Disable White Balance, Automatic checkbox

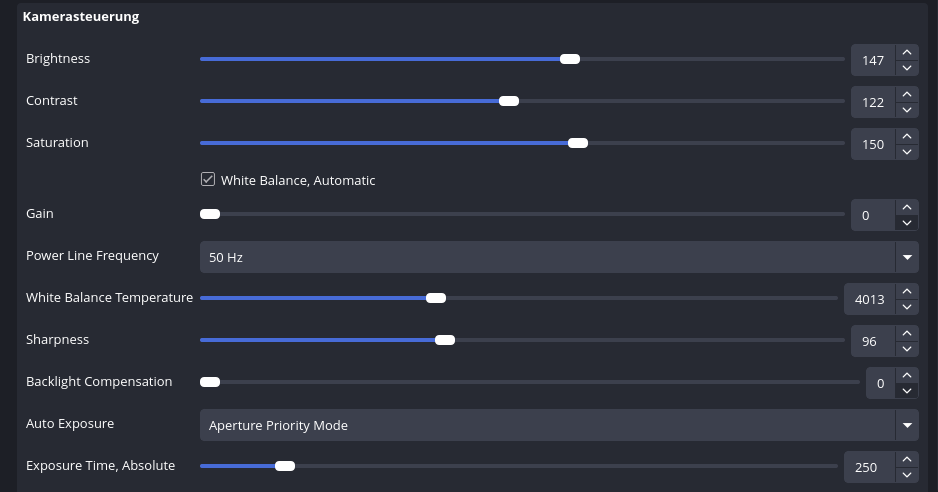pos(208,180)
